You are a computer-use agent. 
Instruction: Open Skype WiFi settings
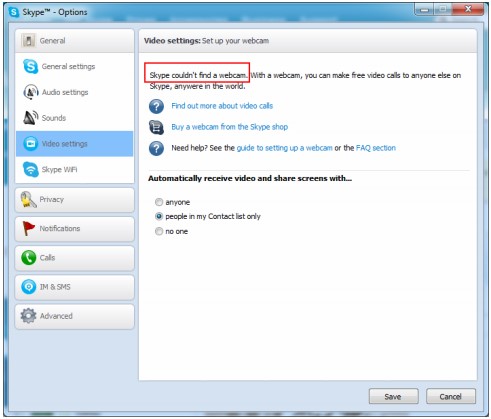point(75,169)
